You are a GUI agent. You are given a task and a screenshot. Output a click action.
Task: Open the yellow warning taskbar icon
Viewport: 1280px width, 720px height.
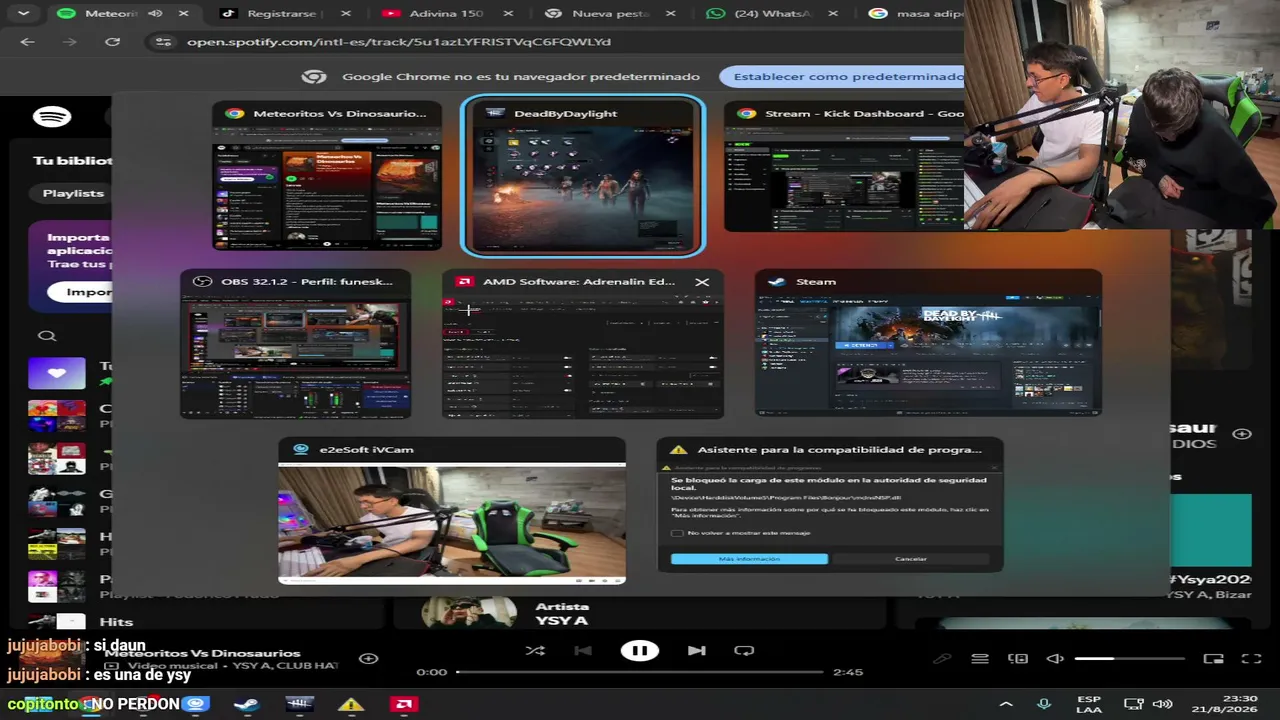pos(351,704)
